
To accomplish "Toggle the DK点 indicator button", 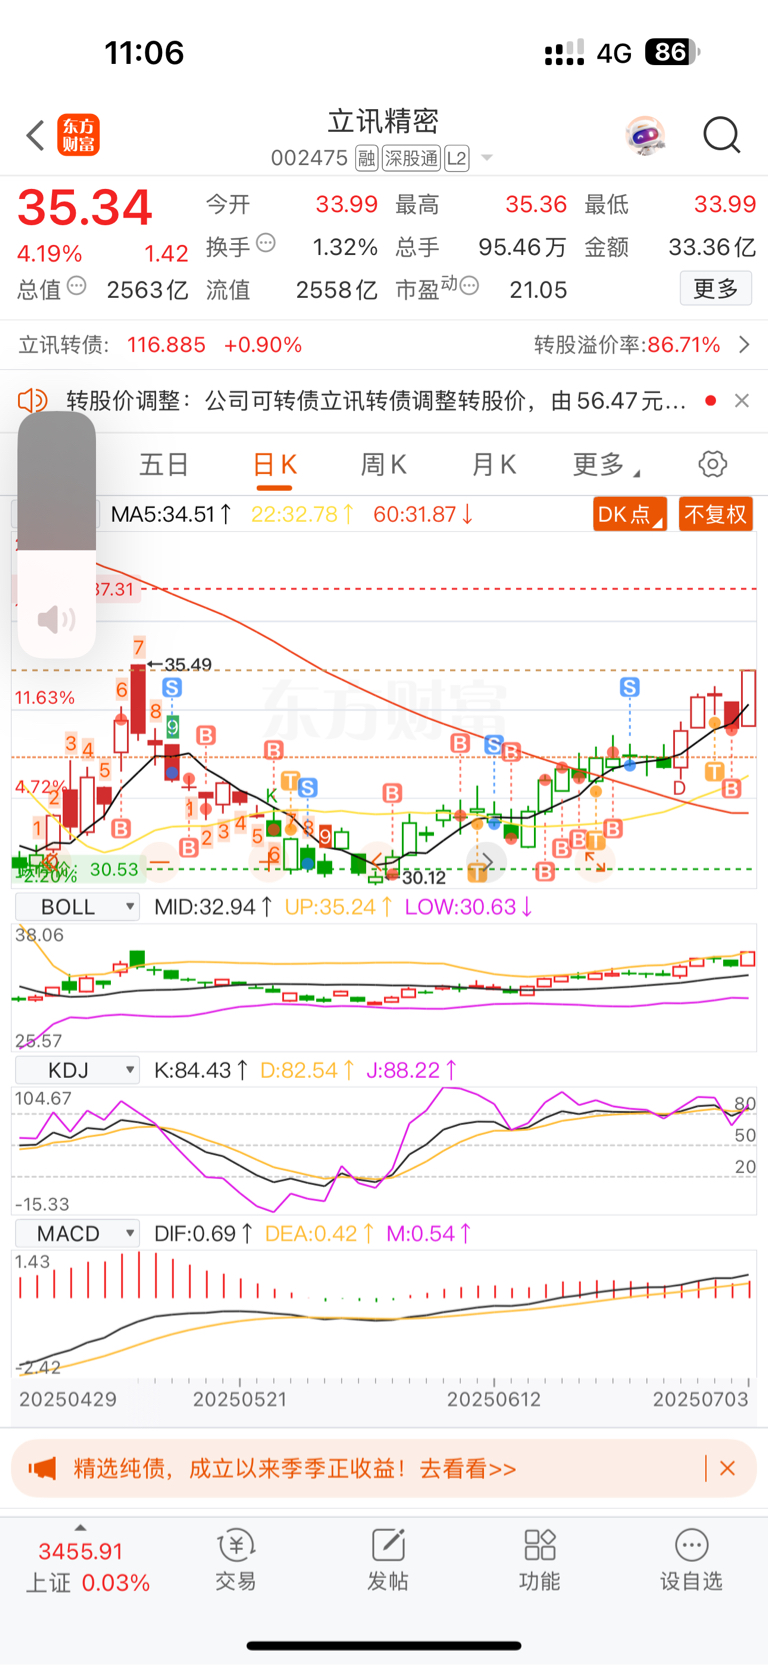I will [x=630, y=515].
